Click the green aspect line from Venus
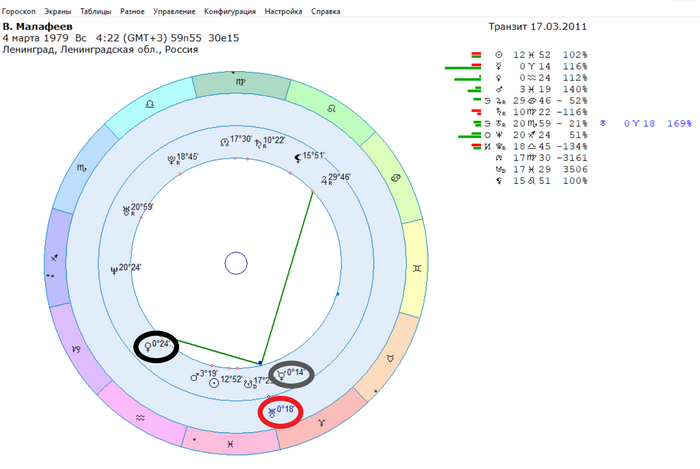 tap(219, 353)
